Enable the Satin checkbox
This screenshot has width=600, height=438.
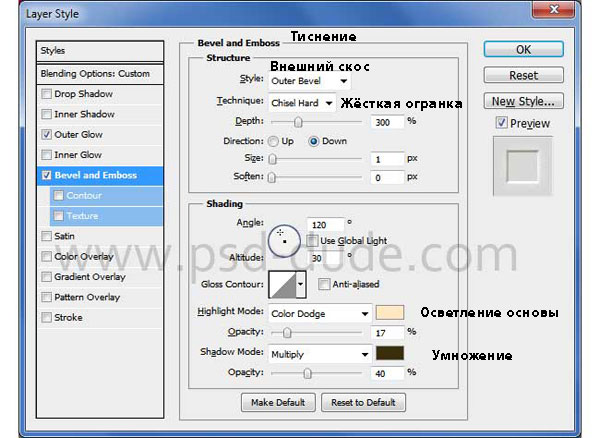(47, 236)
